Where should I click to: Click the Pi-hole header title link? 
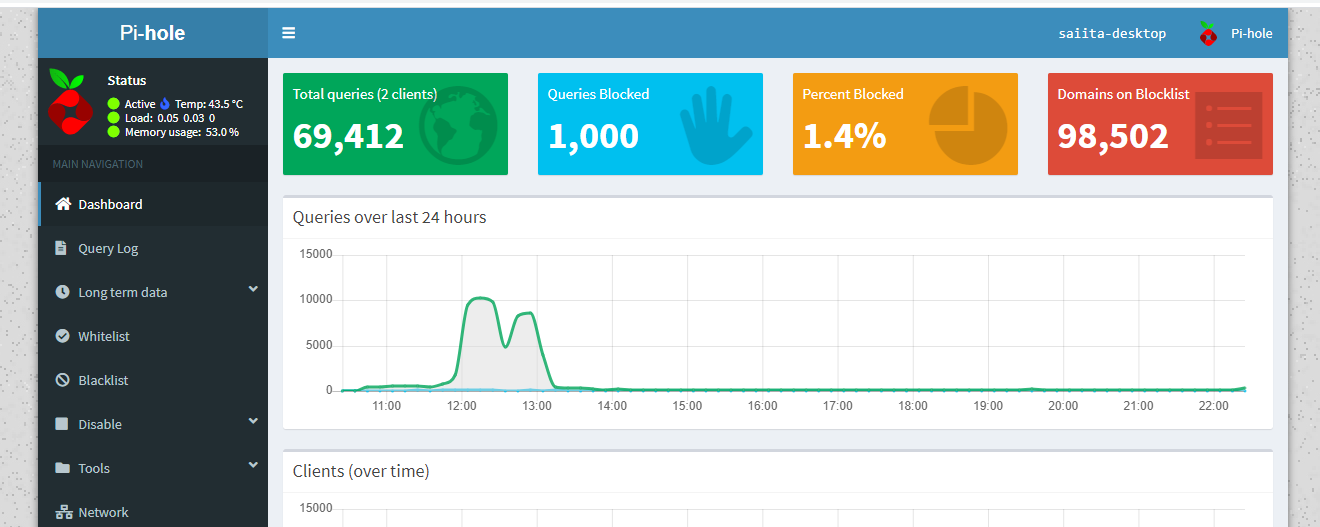coord(152,33)
